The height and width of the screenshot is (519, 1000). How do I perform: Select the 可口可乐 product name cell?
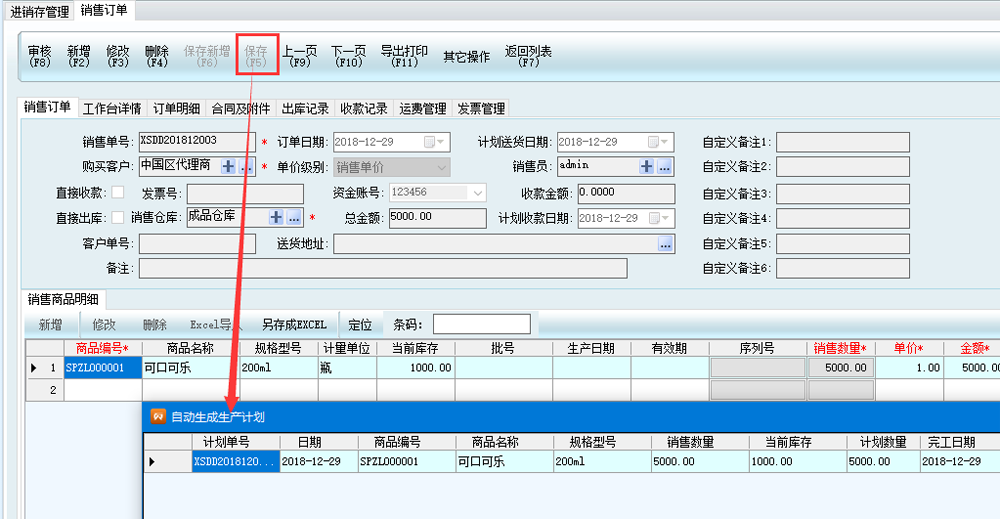pos(190,368)
